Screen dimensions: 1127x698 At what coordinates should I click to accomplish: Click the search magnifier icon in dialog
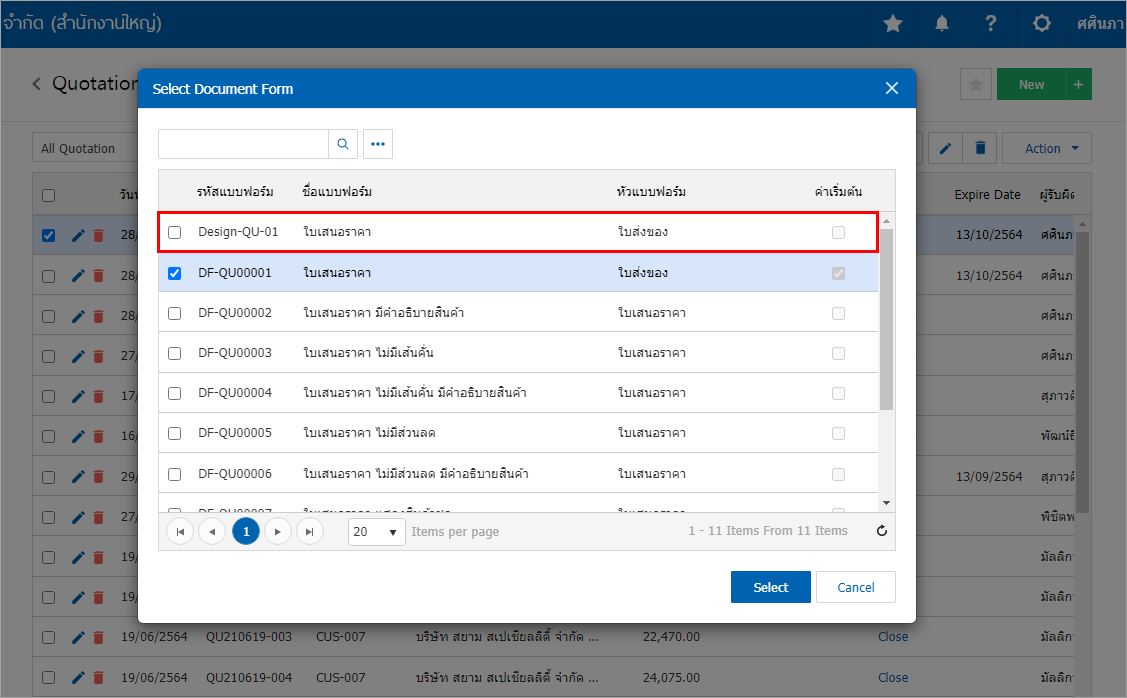343,144
